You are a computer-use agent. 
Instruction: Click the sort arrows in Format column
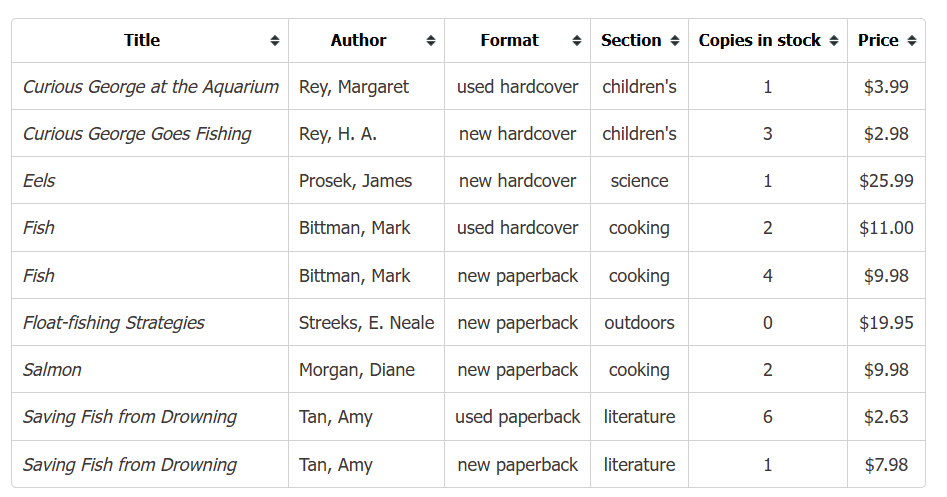click(x=577, y=41)
